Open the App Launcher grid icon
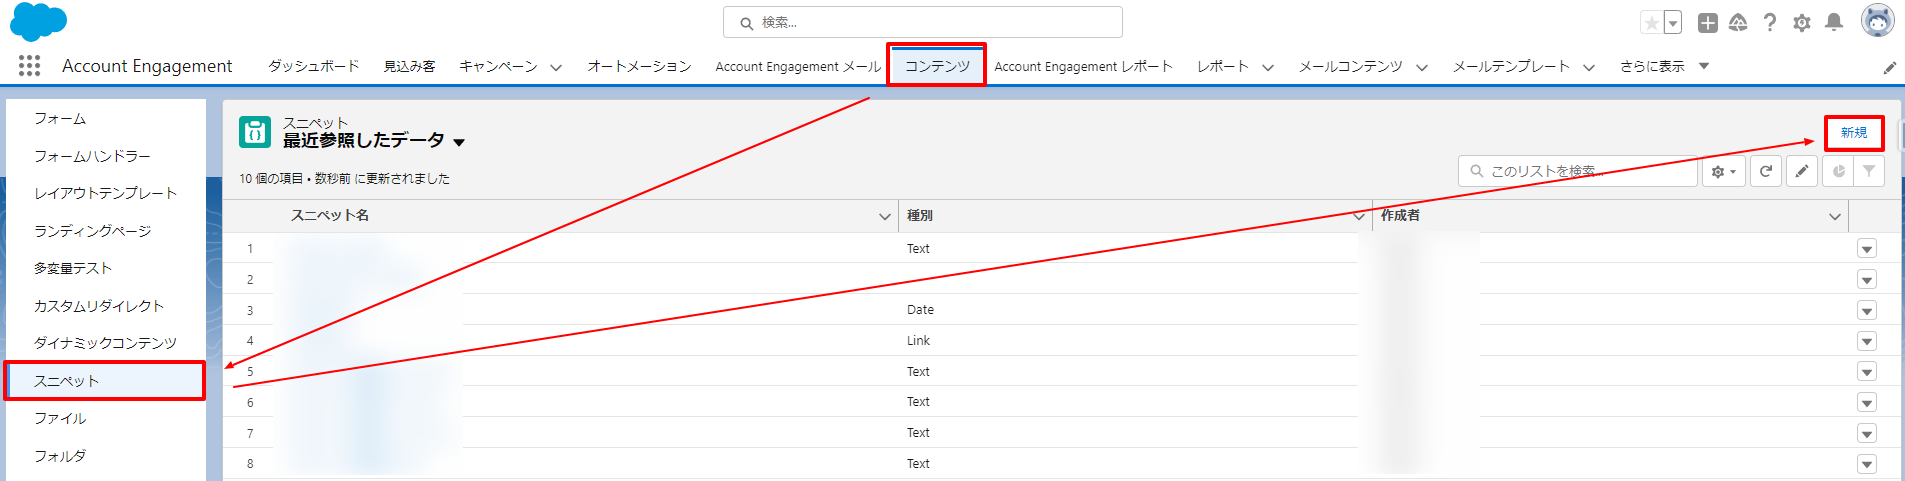Image resolution: width=1905 pixels, height=481 pixels. (x=30, y=66)
